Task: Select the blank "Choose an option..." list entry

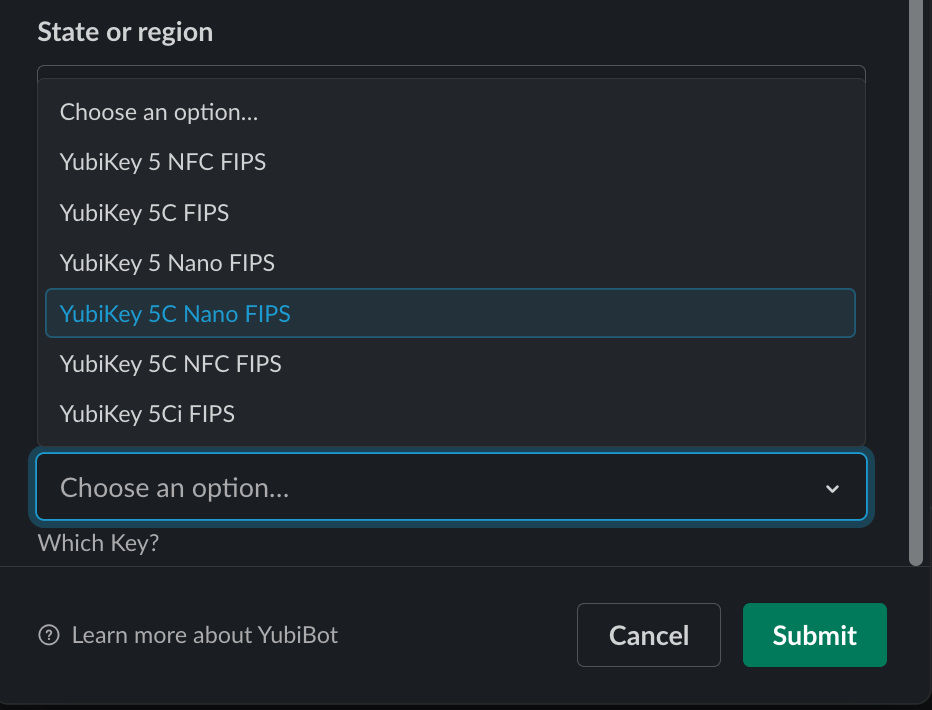Action: (x=159, y=112)
